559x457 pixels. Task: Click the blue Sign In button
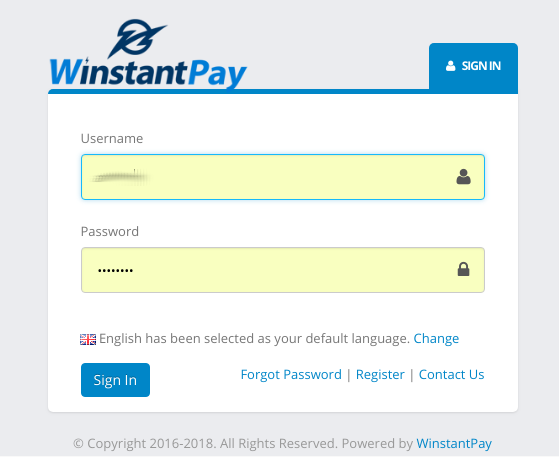pyautogui.click(x=116, y=380)
